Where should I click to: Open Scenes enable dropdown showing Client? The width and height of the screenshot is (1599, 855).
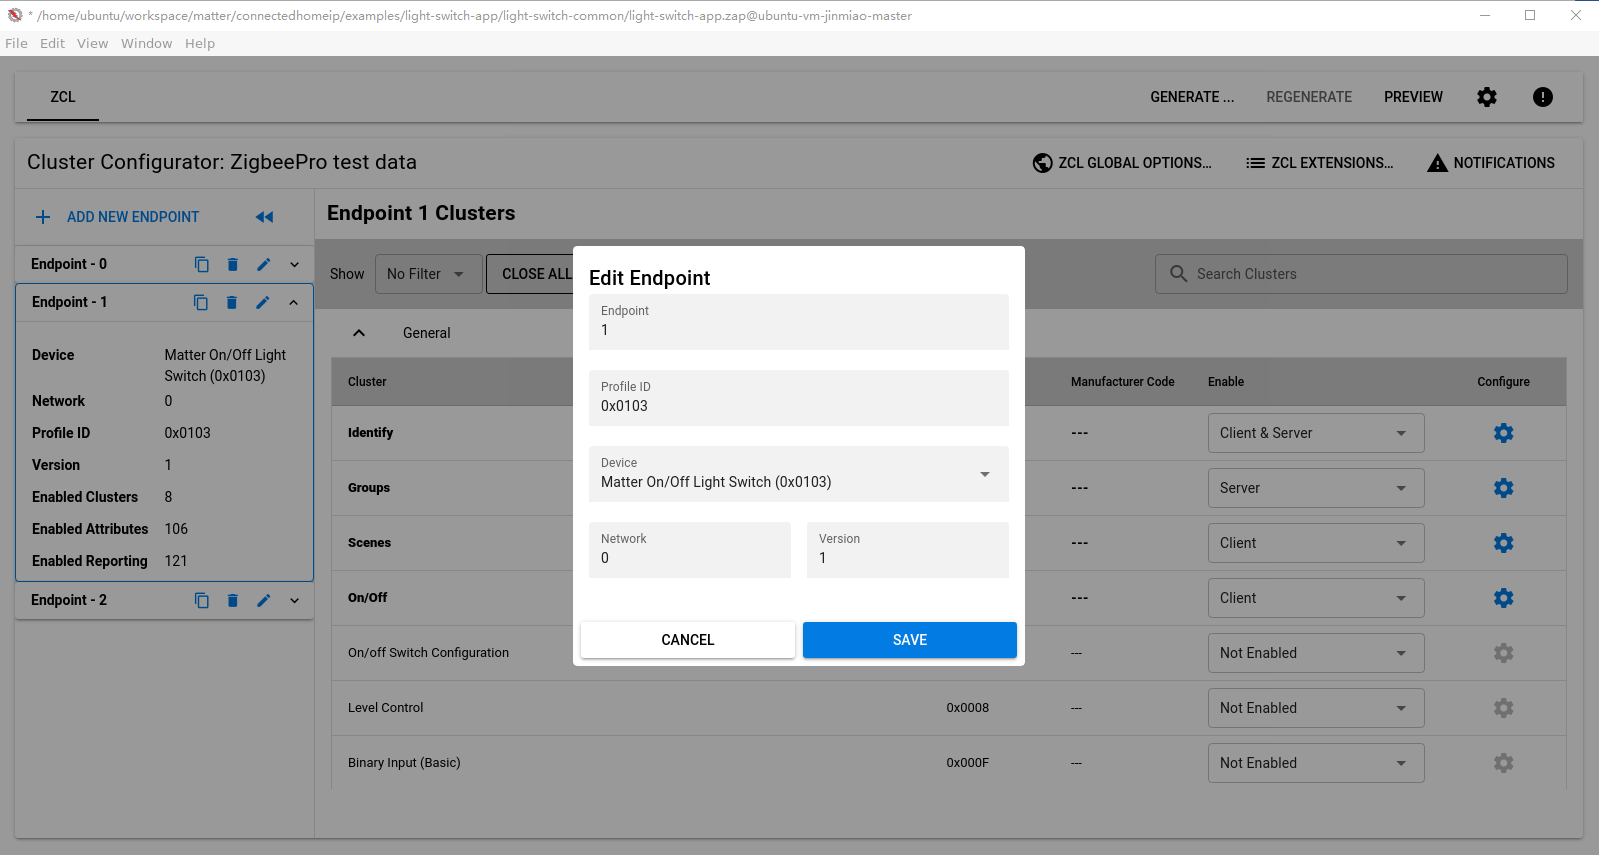click(1316, 543)
